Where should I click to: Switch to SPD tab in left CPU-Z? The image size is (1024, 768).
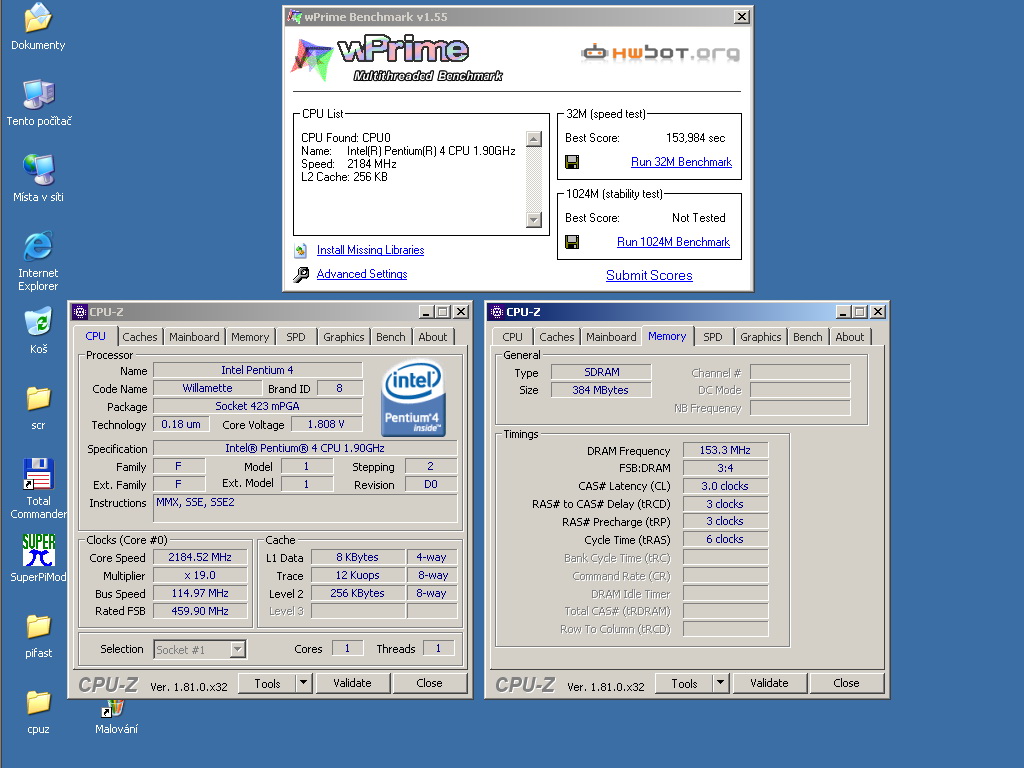(296, 337)
